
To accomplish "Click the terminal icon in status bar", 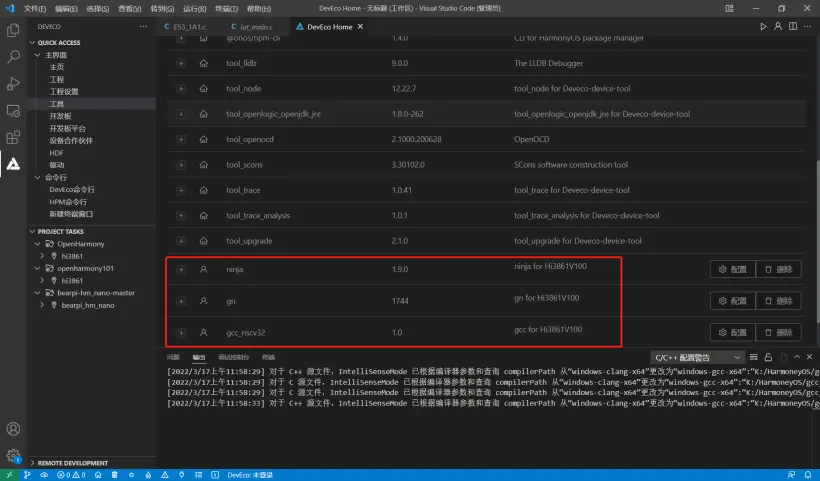I will pos(215,475).
